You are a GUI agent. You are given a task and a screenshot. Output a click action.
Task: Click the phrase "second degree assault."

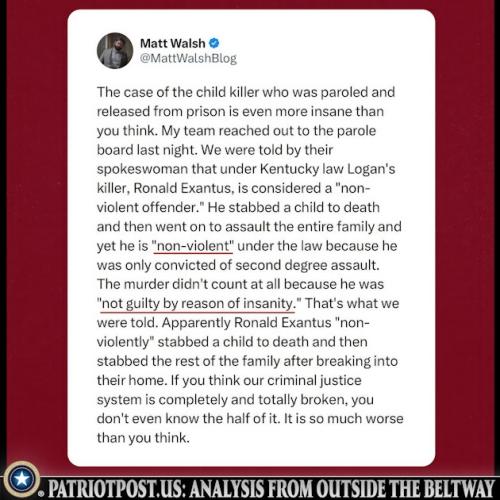click(307, 265)
